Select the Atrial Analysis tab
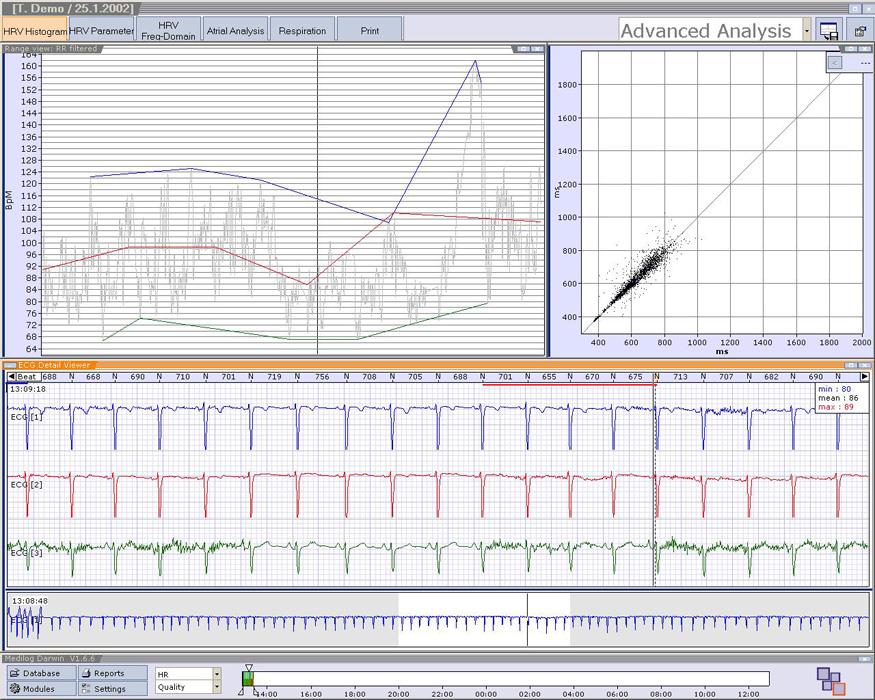 (x=235, y=31)
